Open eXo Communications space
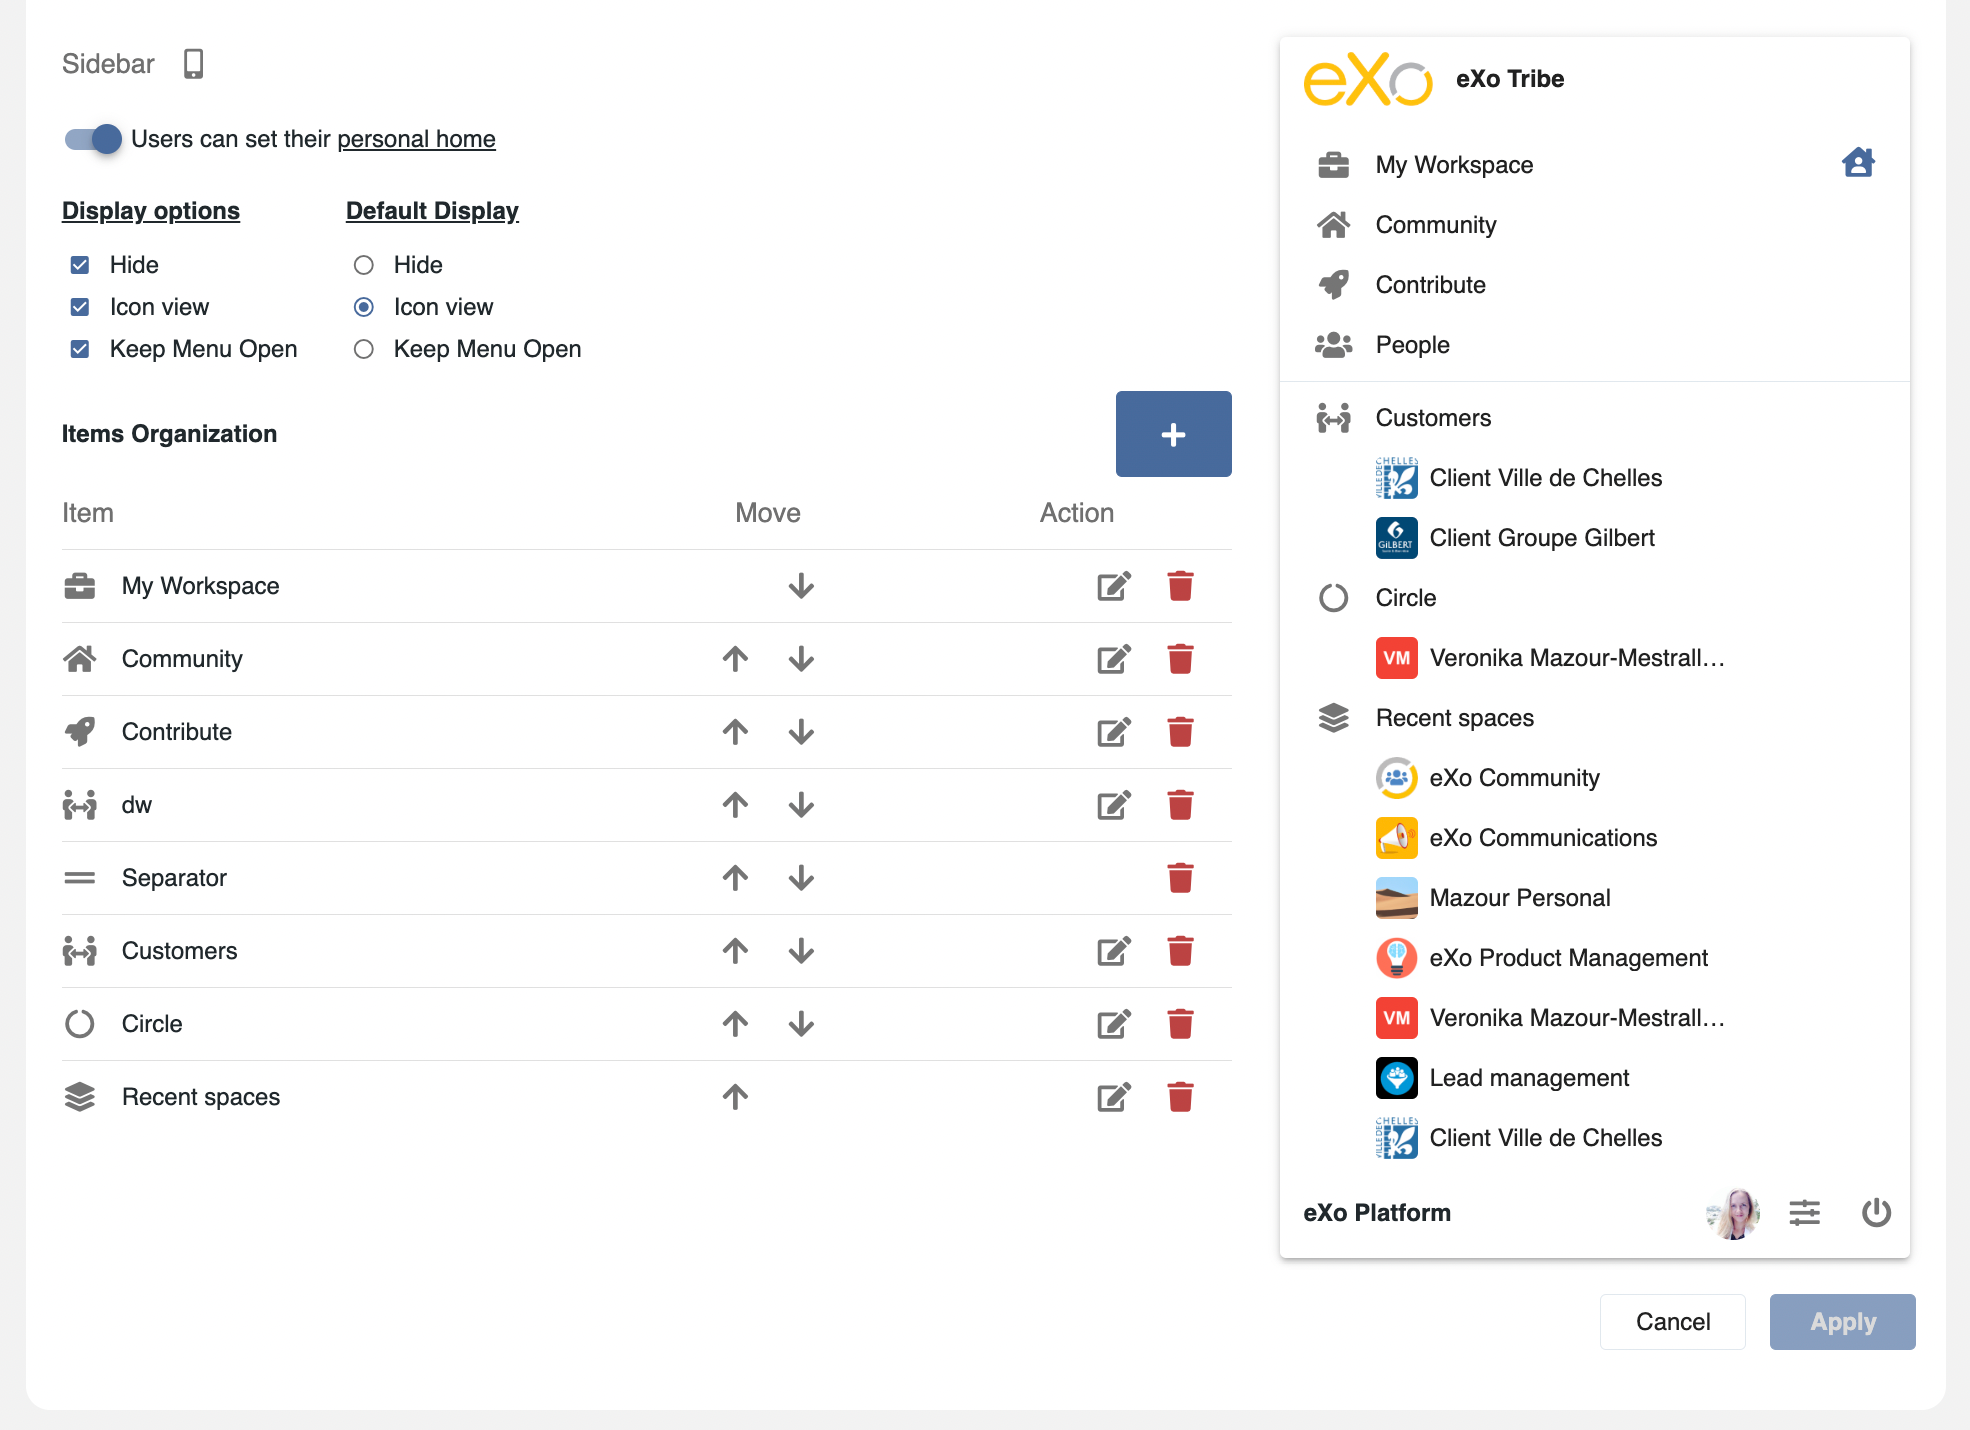The image size is (1970, 1430). [1542, 838]
